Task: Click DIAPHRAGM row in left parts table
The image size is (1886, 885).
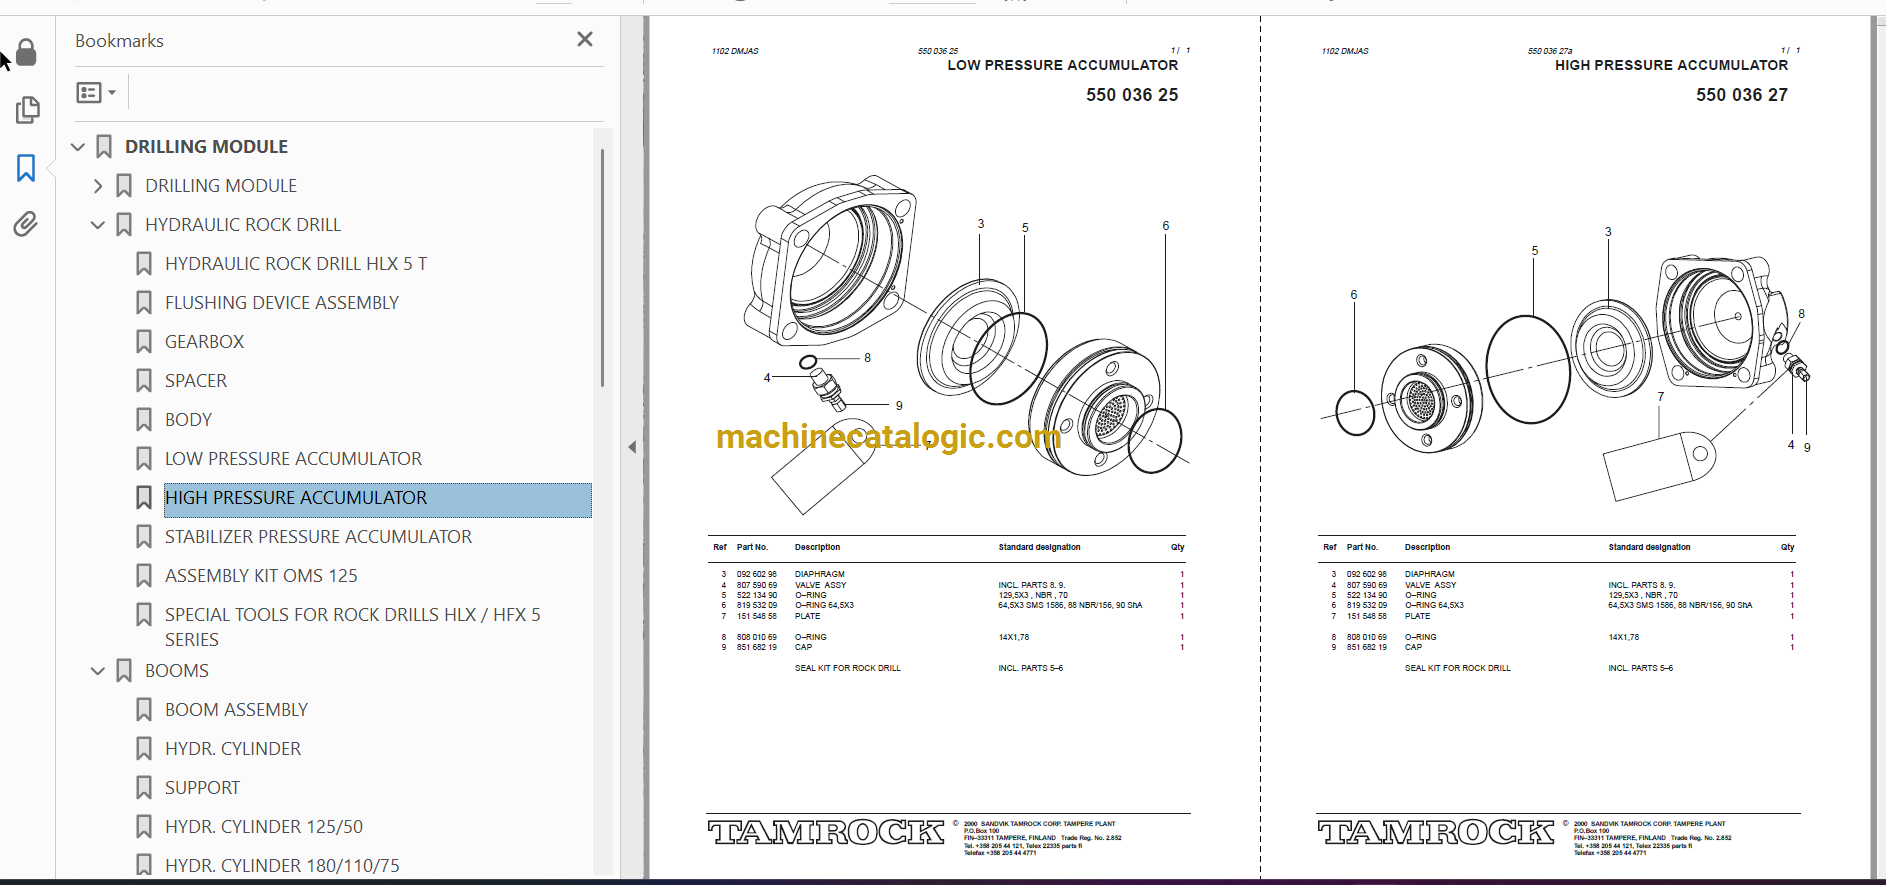Action: [948, 575]
